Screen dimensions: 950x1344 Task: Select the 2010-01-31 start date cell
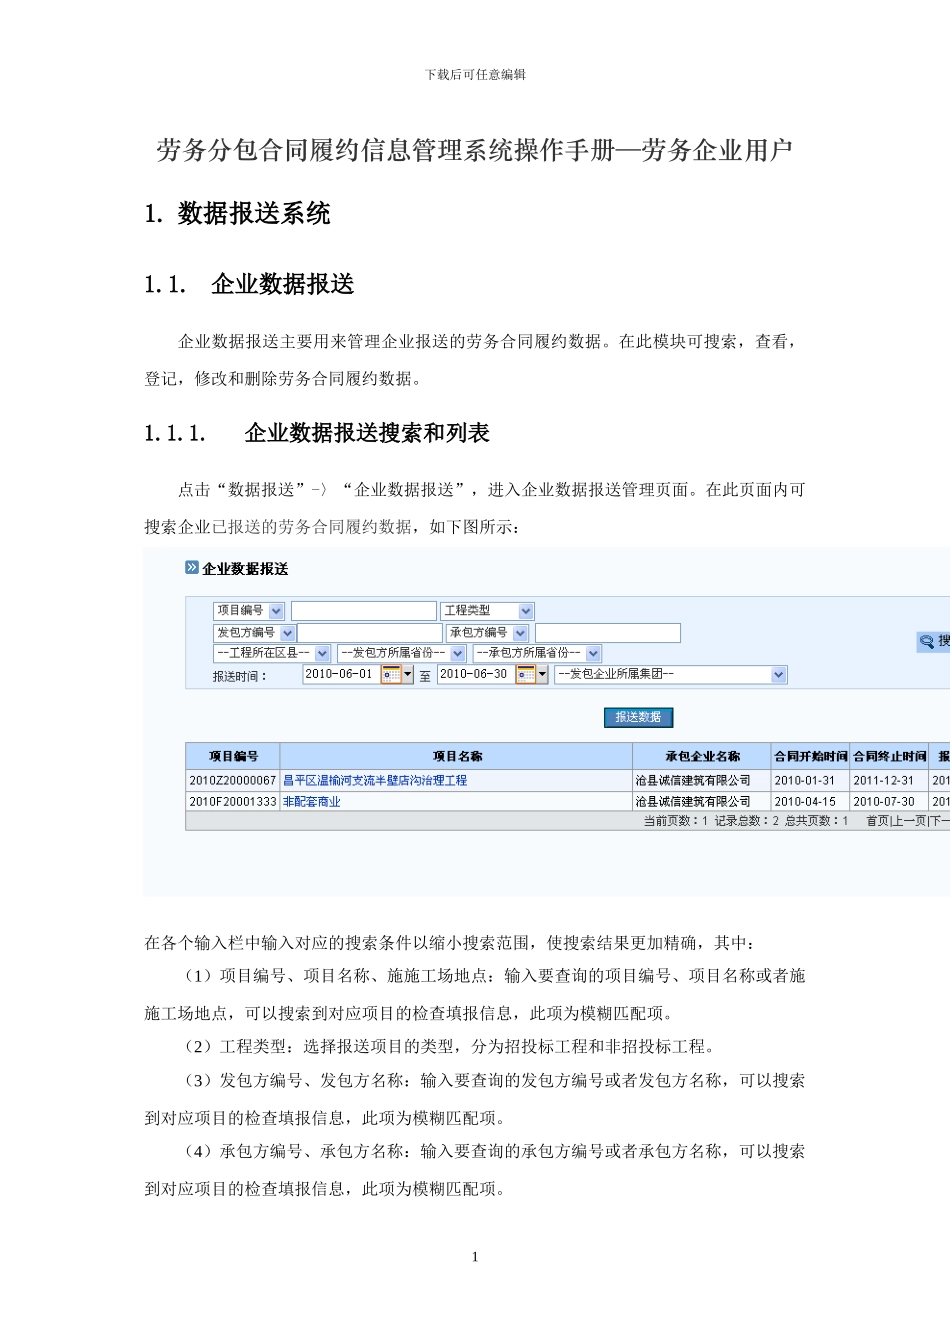point(811,780)
